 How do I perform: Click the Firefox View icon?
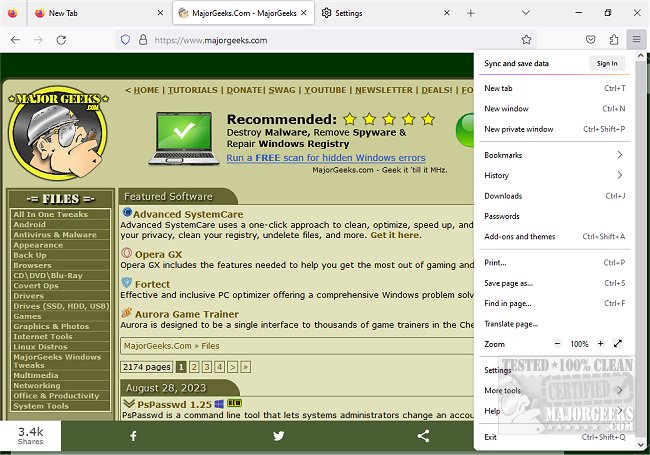coord(12,13)
